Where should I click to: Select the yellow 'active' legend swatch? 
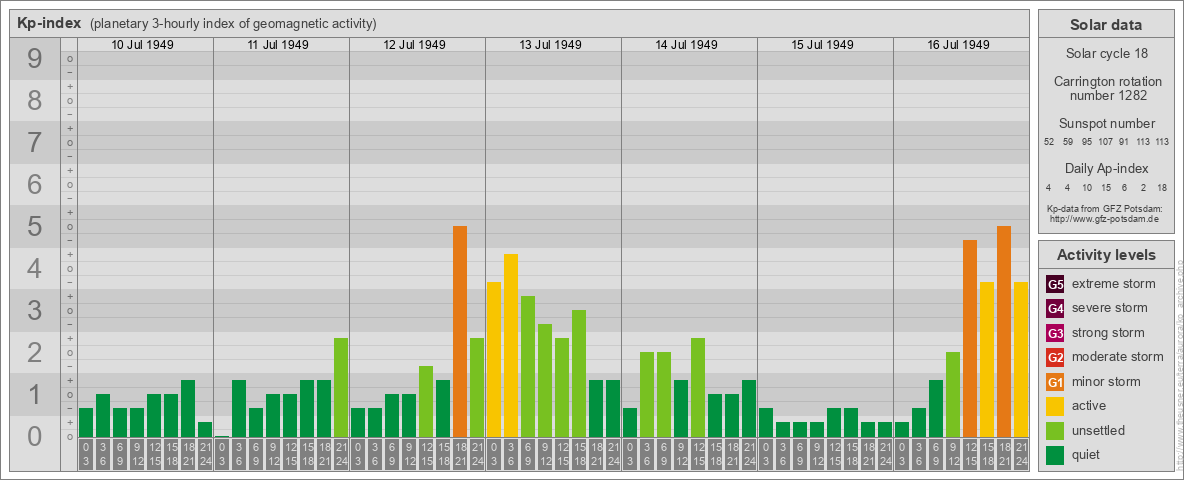[1055, 406]
